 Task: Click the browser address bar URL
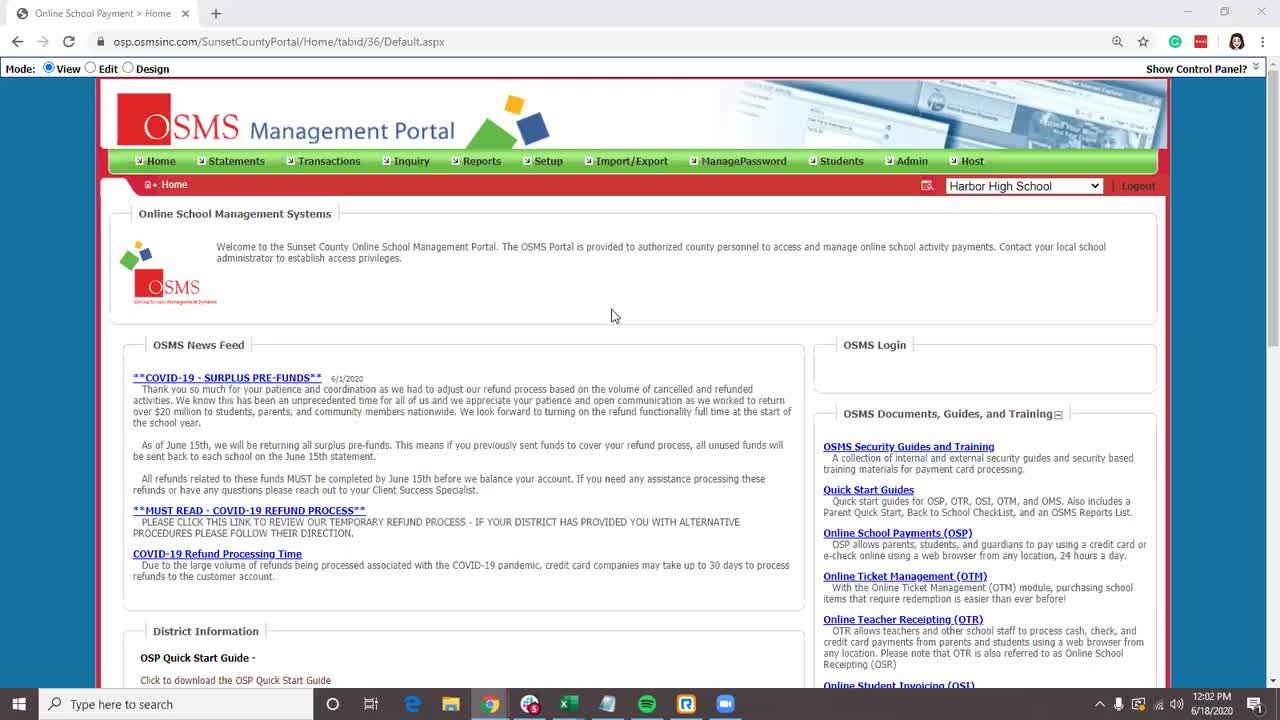pos(279,42)
